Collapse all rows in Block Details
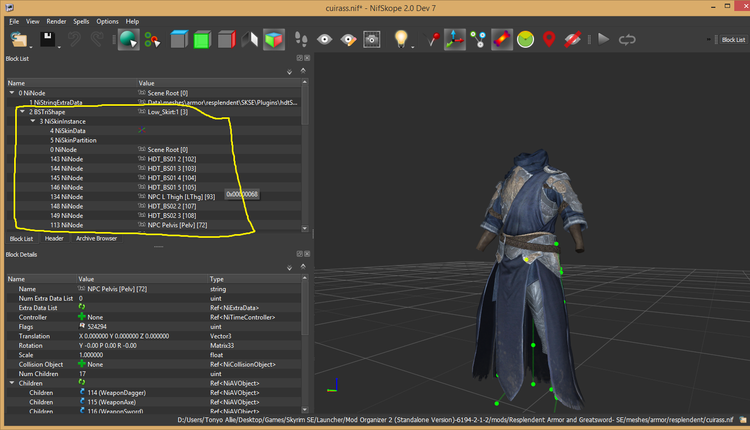 (x=303, y=266)
